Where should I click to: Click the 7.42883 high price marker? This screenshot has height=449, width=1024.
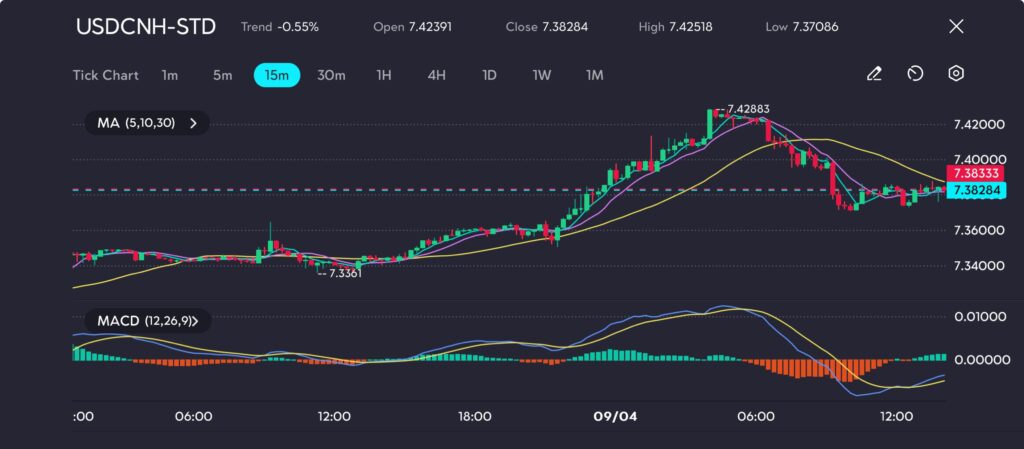coord(747,109)
